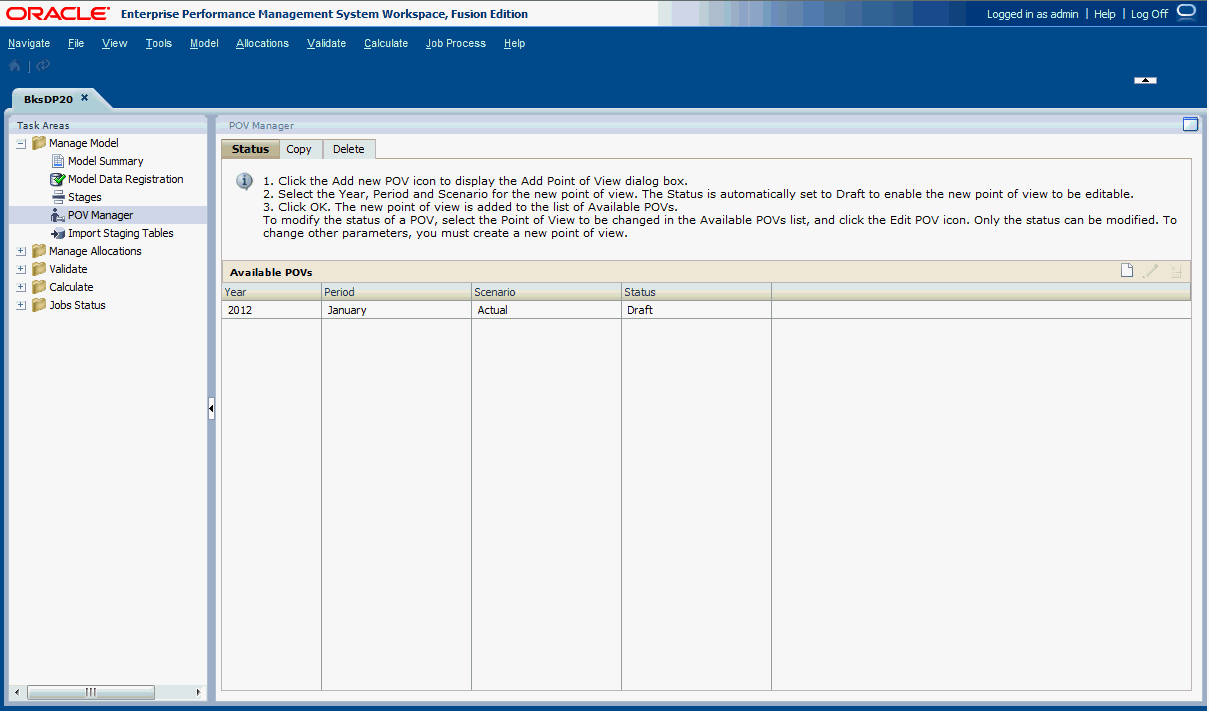Open the Navigate menu
The height and width of the screenshot is (711, 1209).
point(29,43)
